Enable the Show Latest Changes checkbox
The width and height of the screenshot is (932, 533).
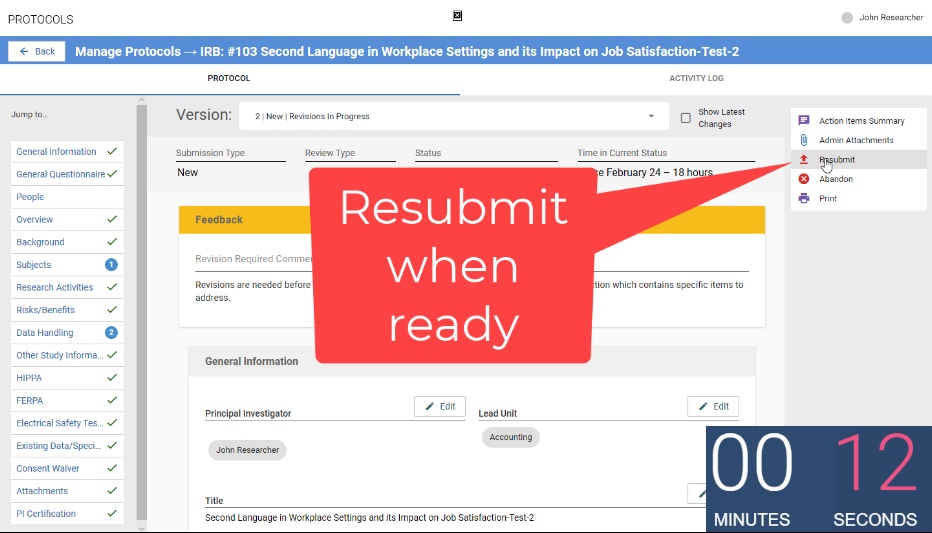[685, 118]
